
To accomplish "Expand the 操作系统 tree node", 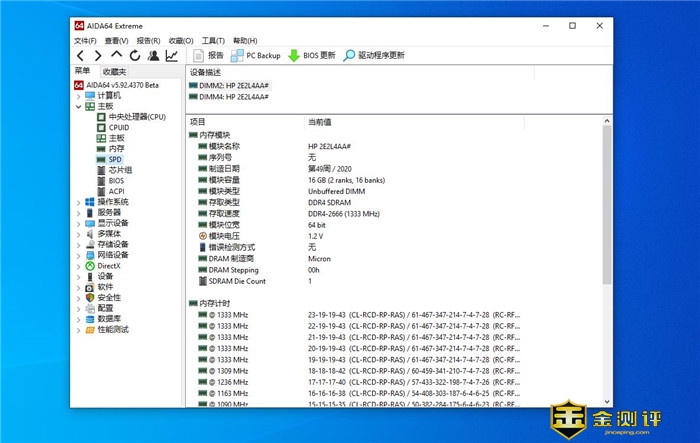I will tap(78, 202).
